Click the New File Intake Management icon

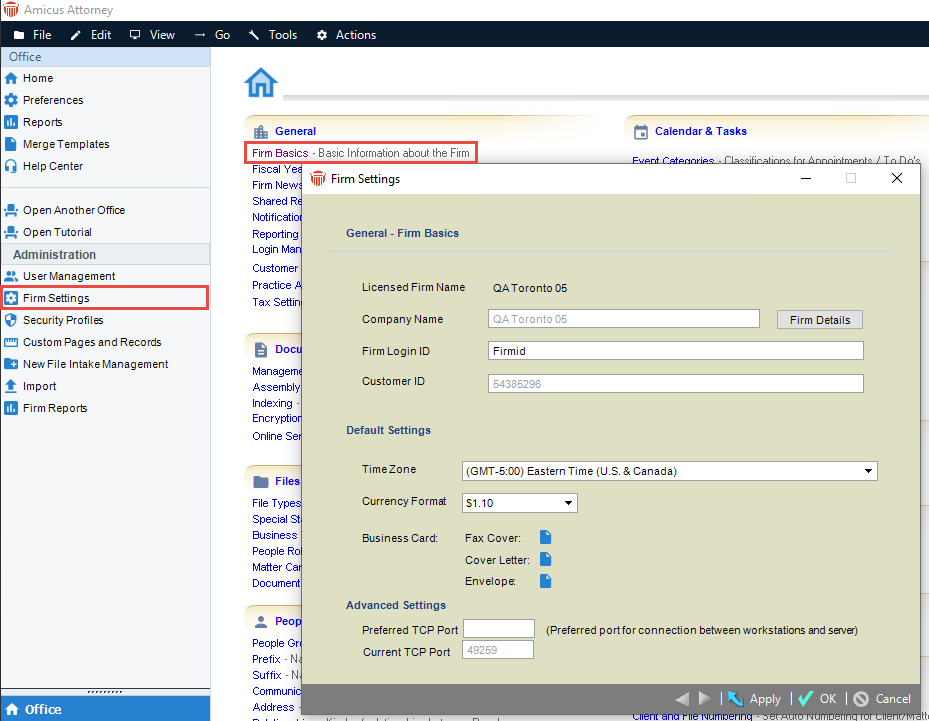click(x=11, y=364)
